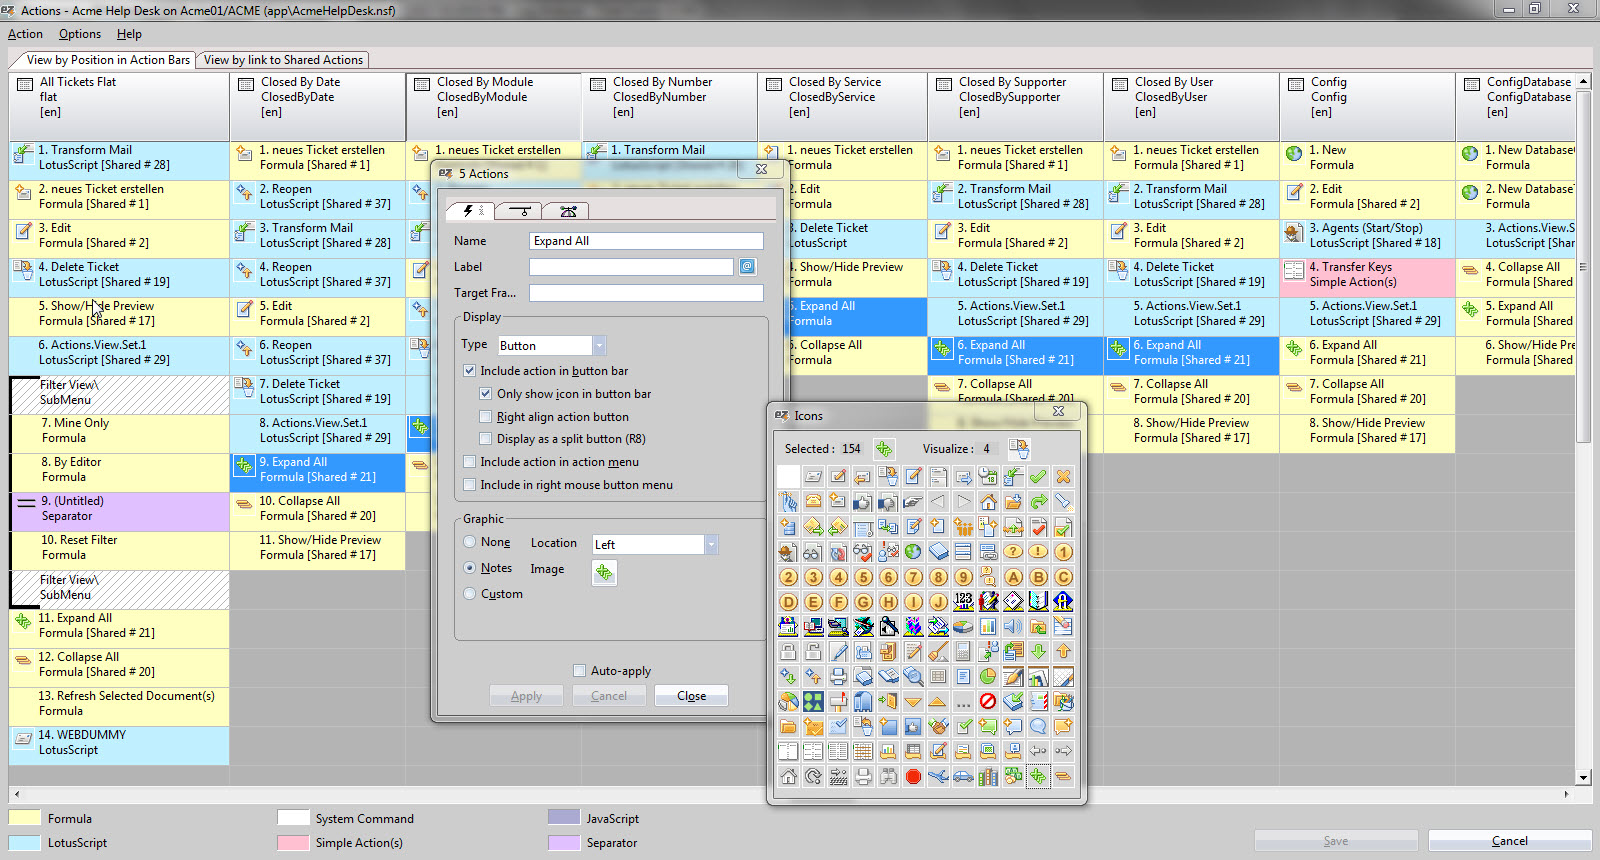Viewport: 1600px width, 860px height.
Task: Click the Simple Action(s) pink legend swatch
Action: point(293,842)
